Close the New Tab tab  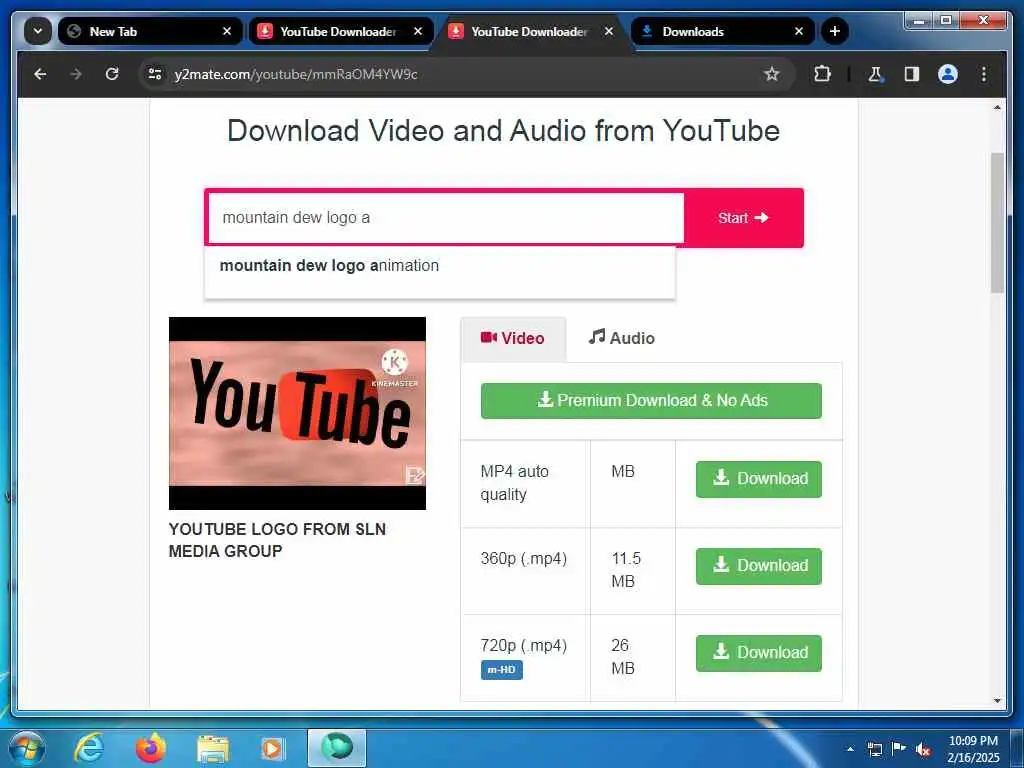click(227, 31)
